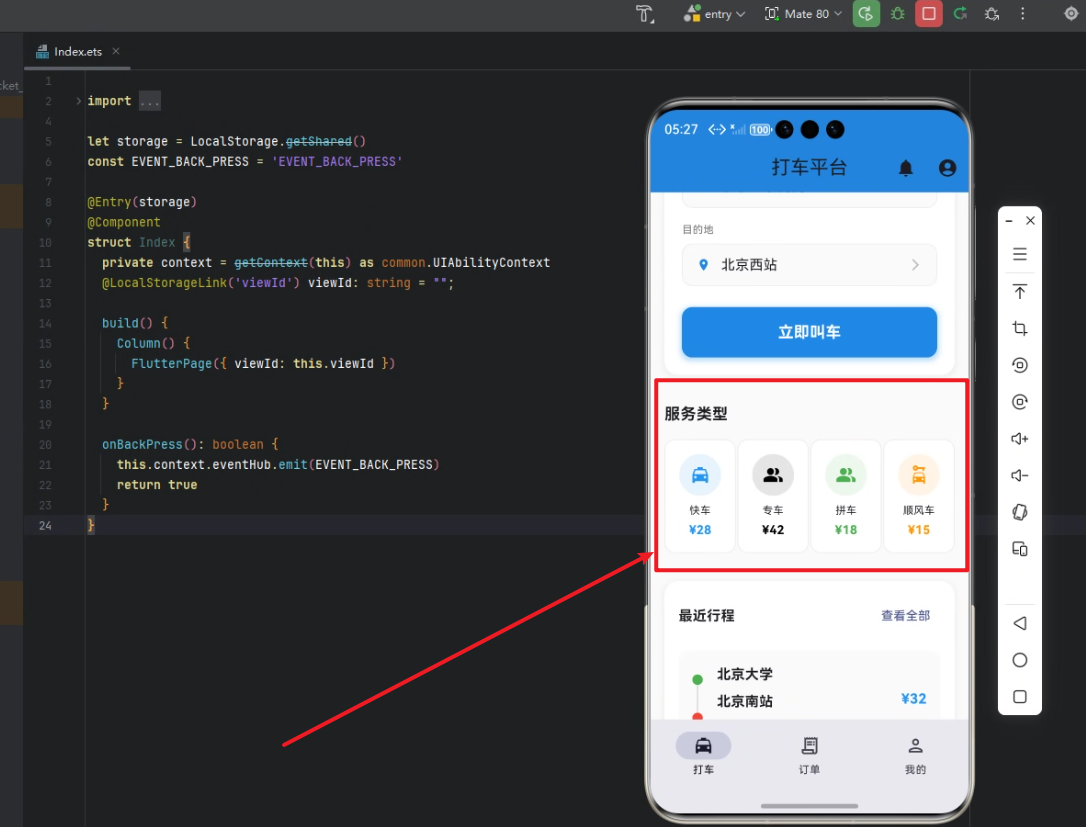The image size is (1086, 827).
Task: Click the 服务类型 heading
Action: coord(695,414)
